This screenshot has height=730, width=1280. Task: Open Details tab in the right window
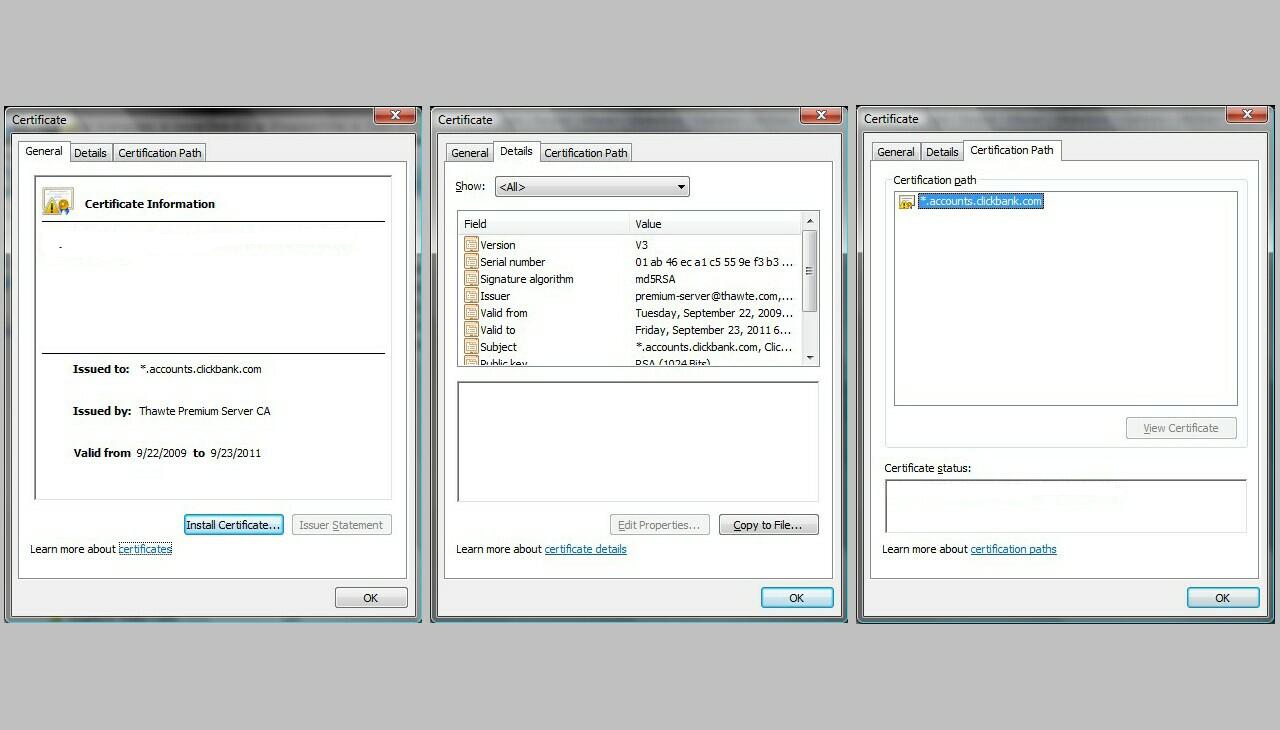pyautogui.click(x=942, y=152)
